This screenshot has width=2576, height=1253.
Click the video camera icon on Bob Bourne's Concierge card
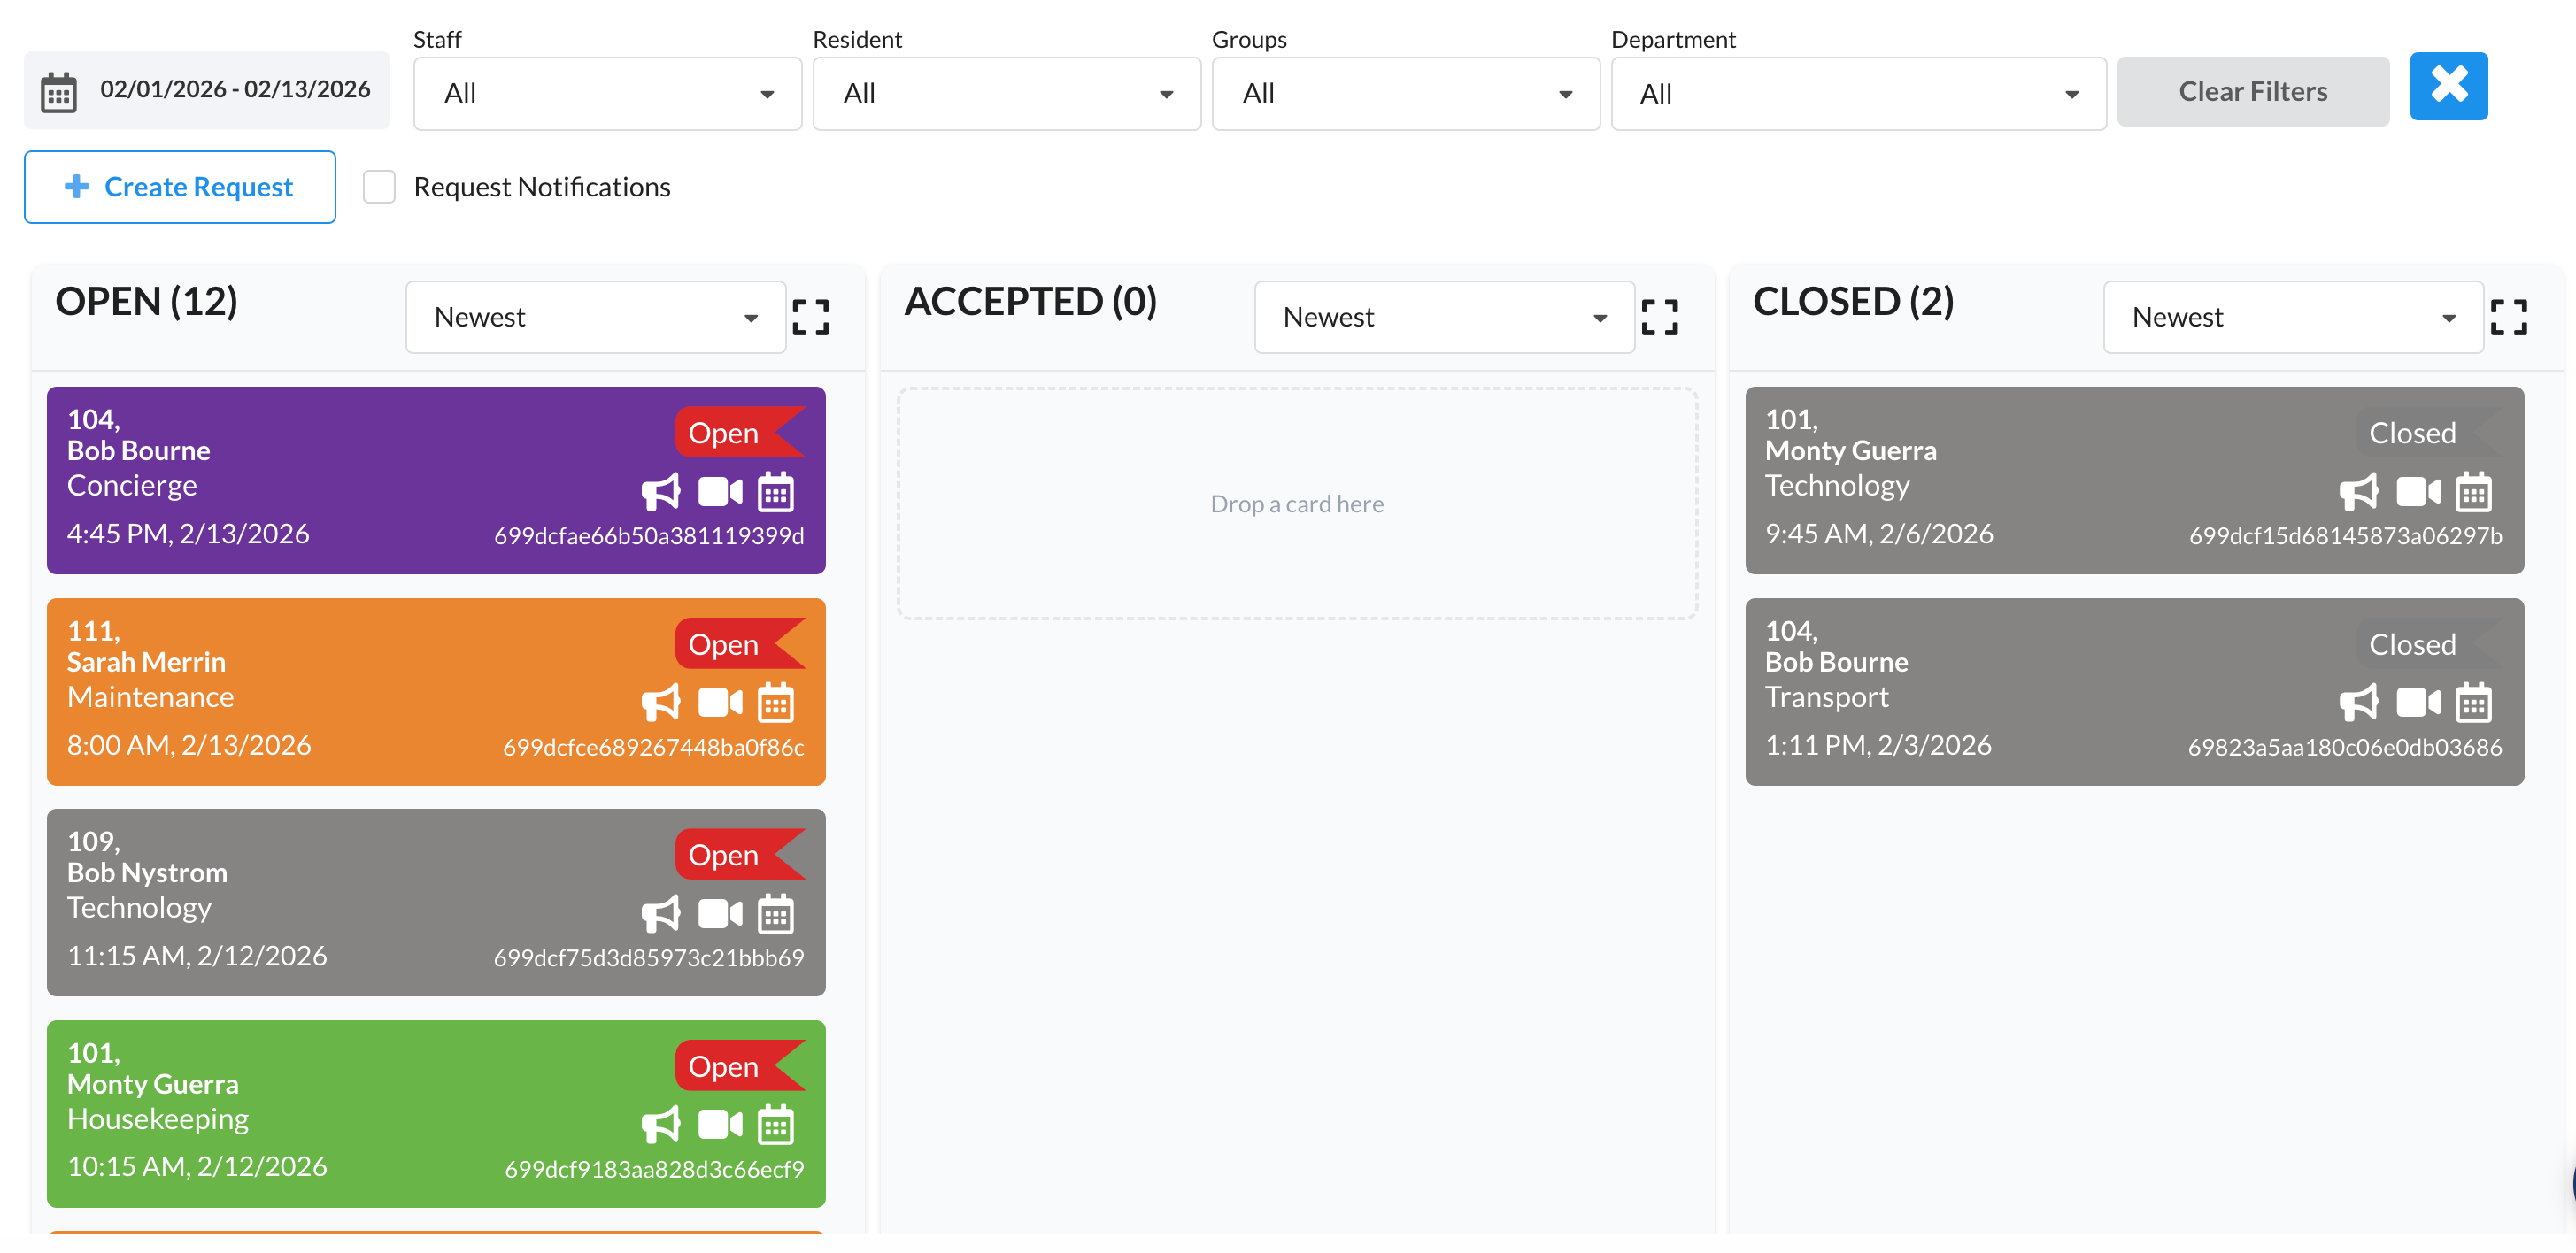pyautogui.click(x=720, y=491)
